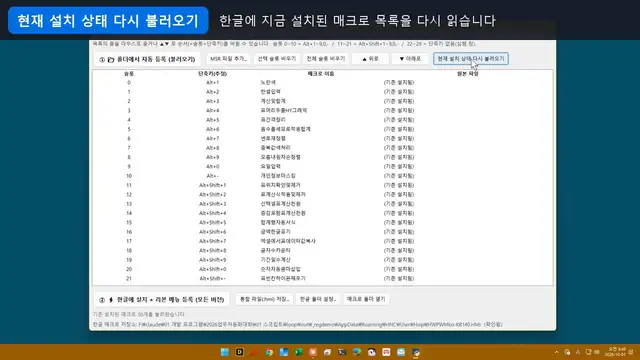Viewport: 640px width, 360px height.
Task: Click 선택 슬롯 비우기 button
Action: (x=277, y=59)
